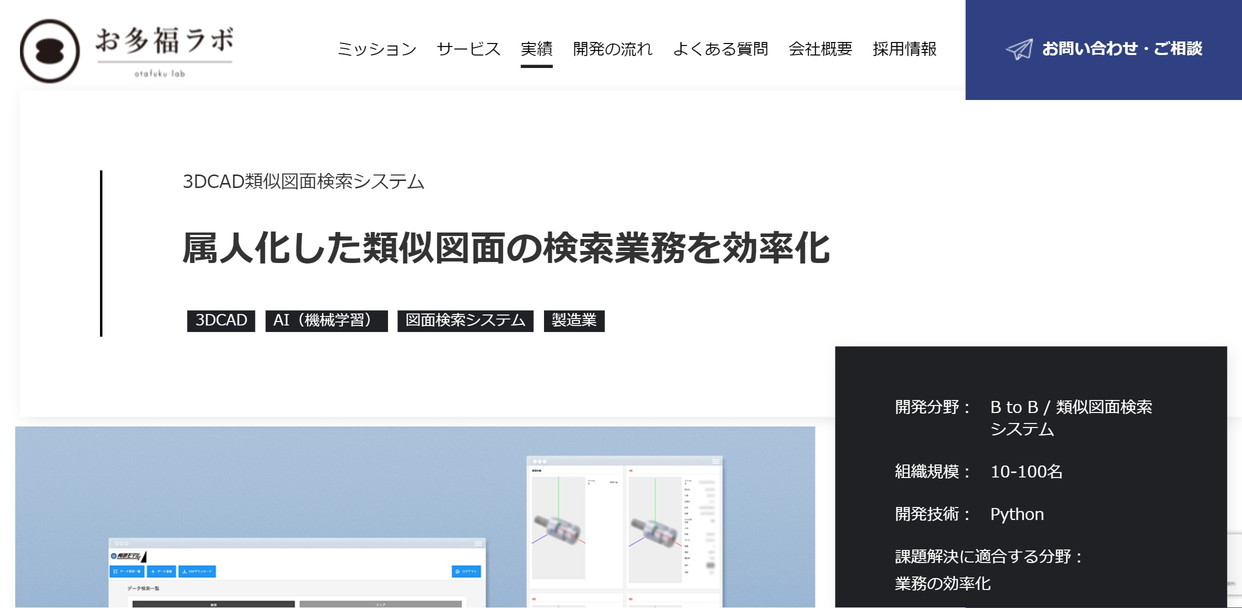Image resolution: width=1242 pixels, height=608 pixels.
Task: Click the お多福ラボ logo text
Action: point(165,42)
